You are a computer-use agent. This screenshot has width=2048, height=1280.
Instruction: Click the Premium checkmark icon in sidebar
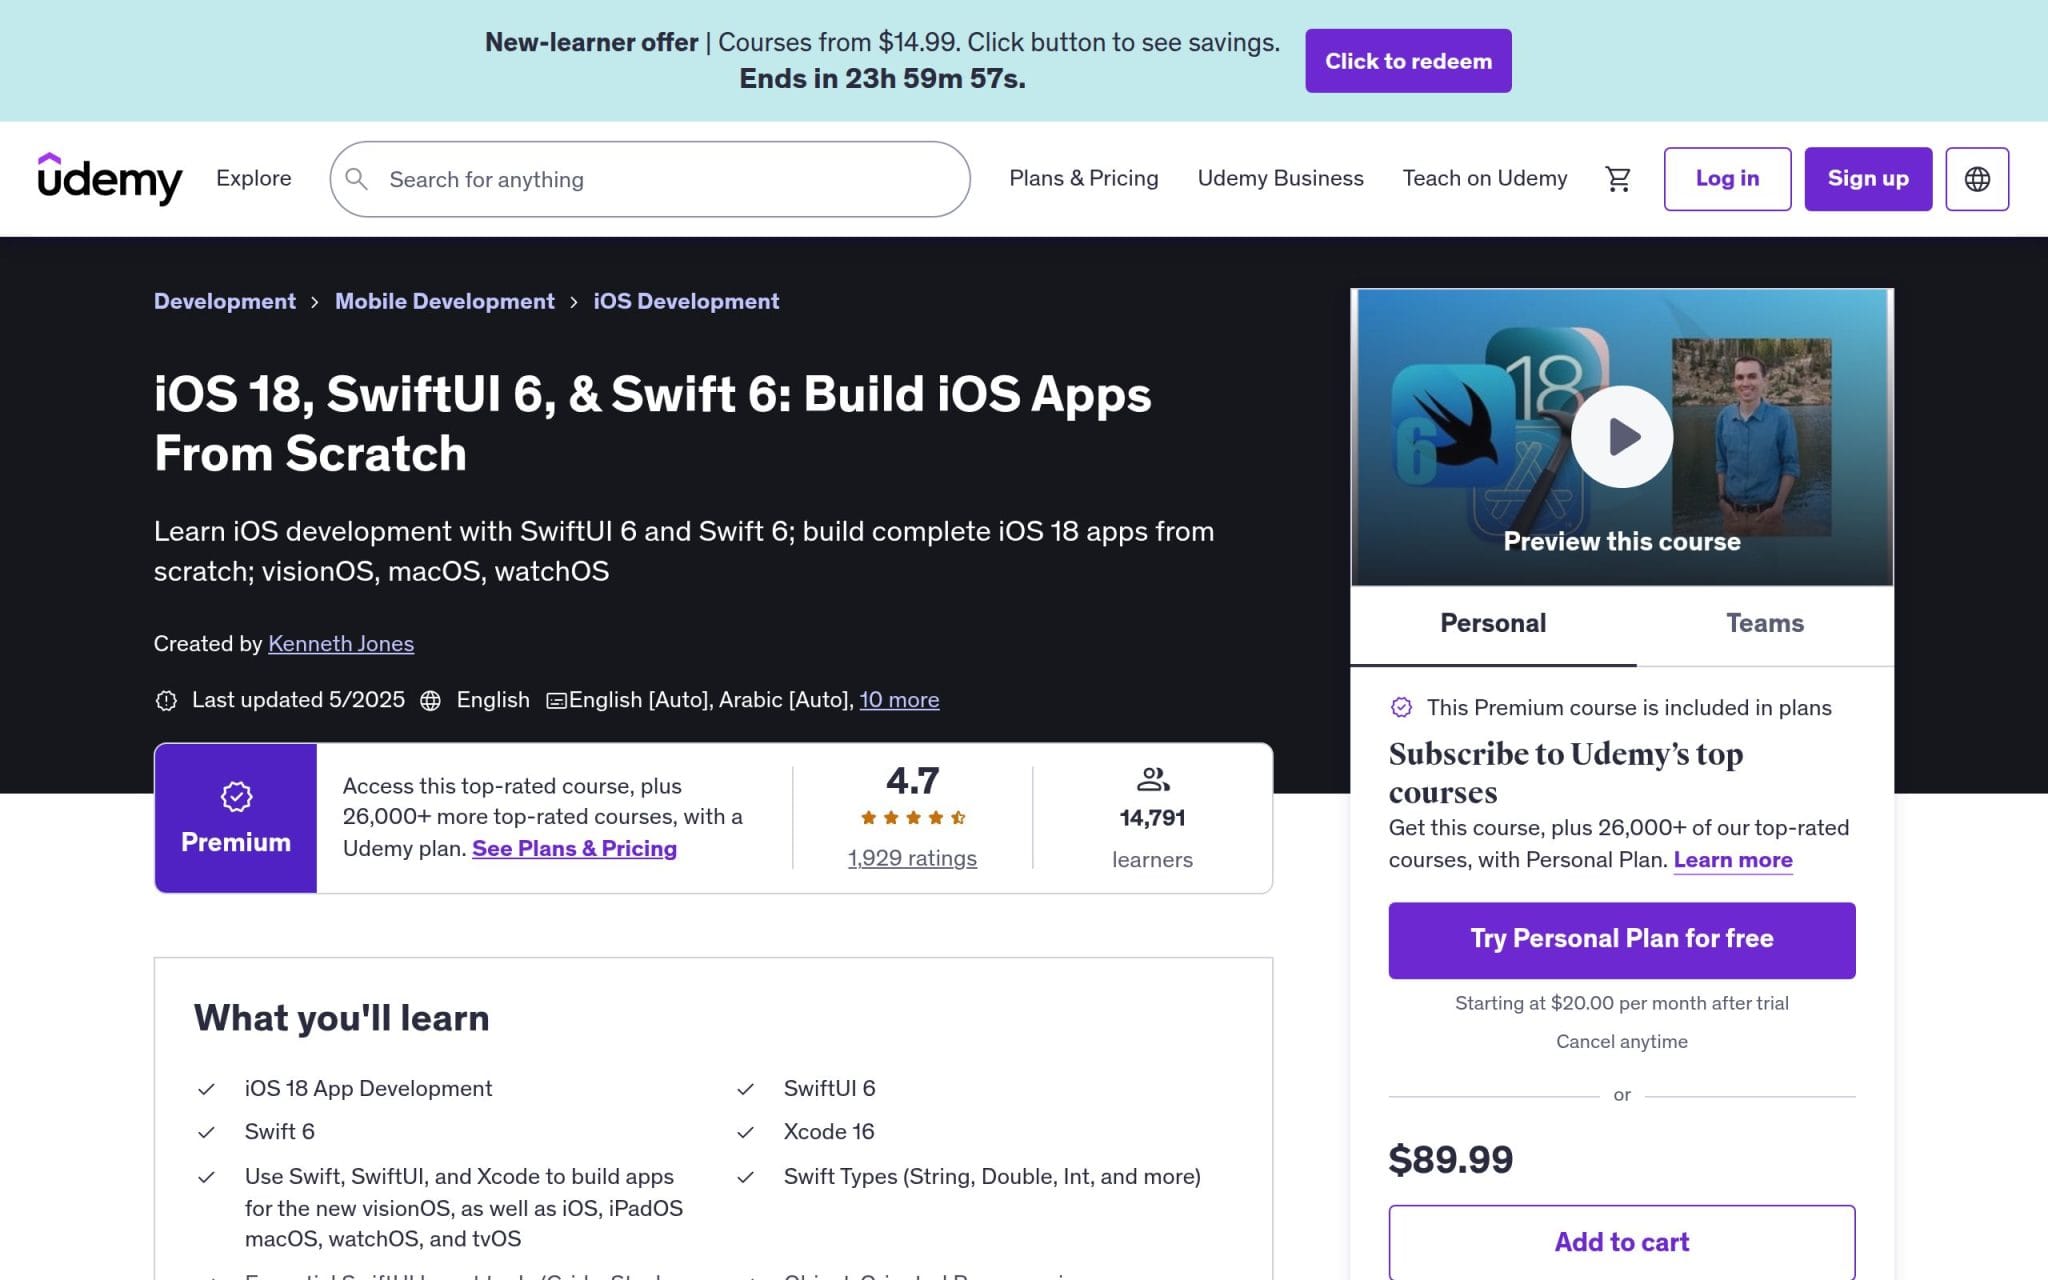(1401, 708)
